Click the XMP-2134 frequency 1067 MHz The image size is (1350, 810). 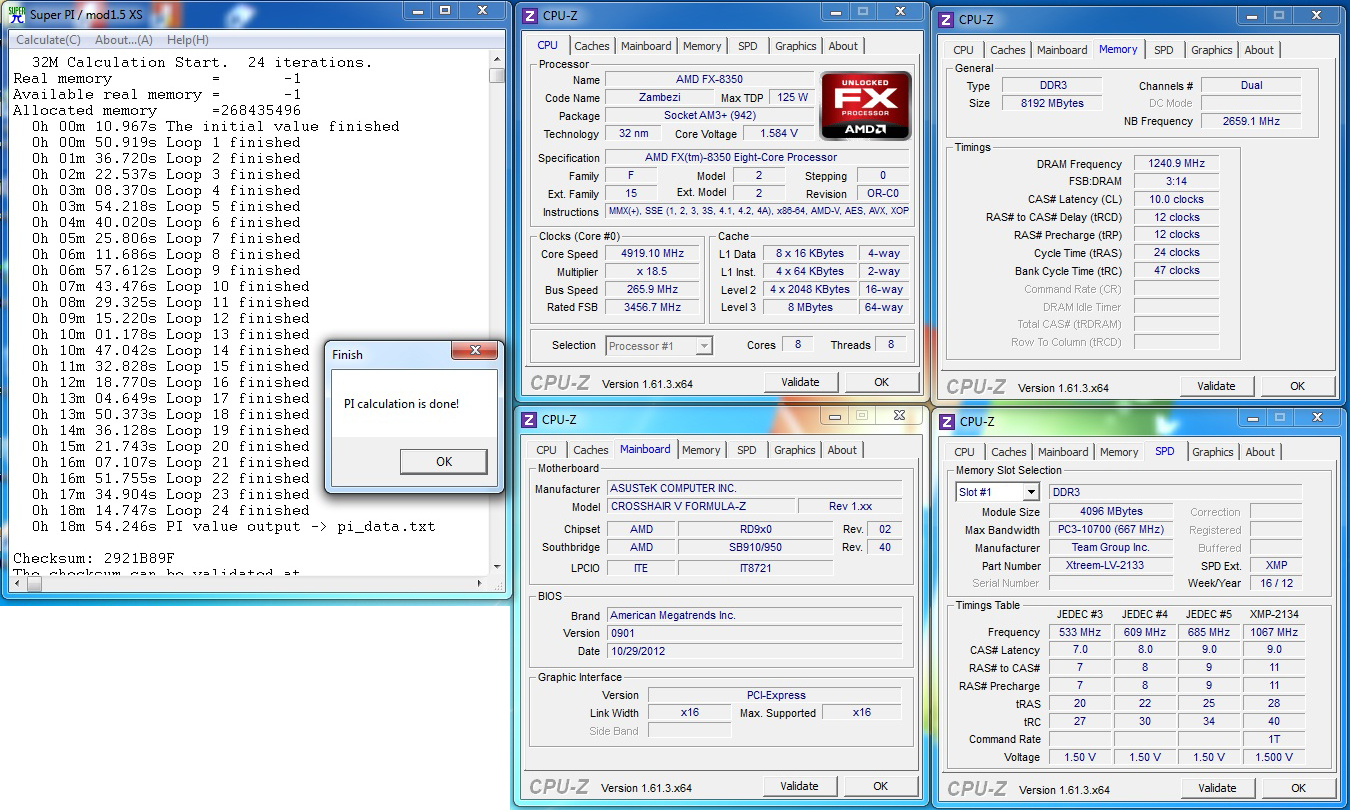pyautogui.click(x=1274, y=632)
